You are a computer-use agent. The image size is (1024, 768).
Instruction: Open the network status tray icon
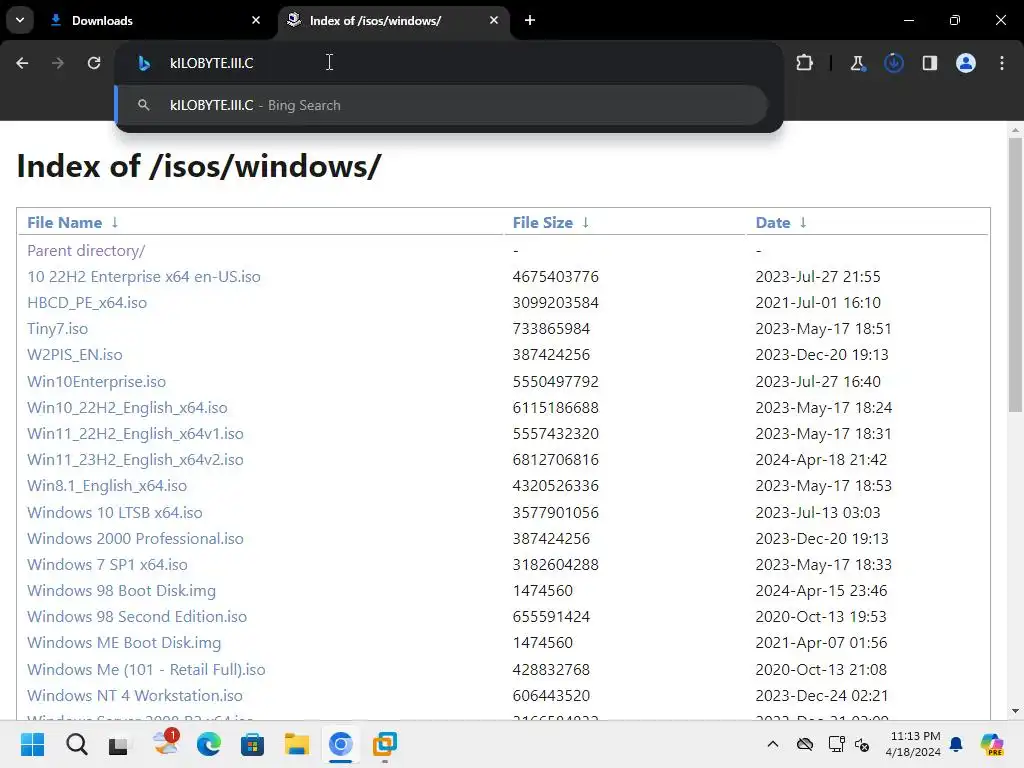(836, 744)
